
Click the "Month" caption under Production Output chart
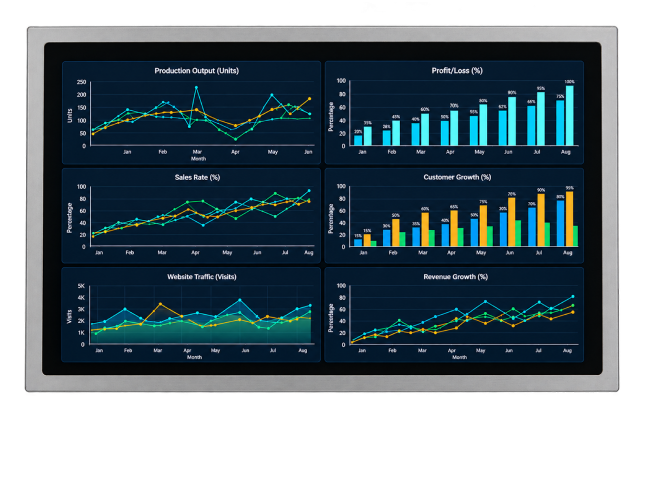198,159
